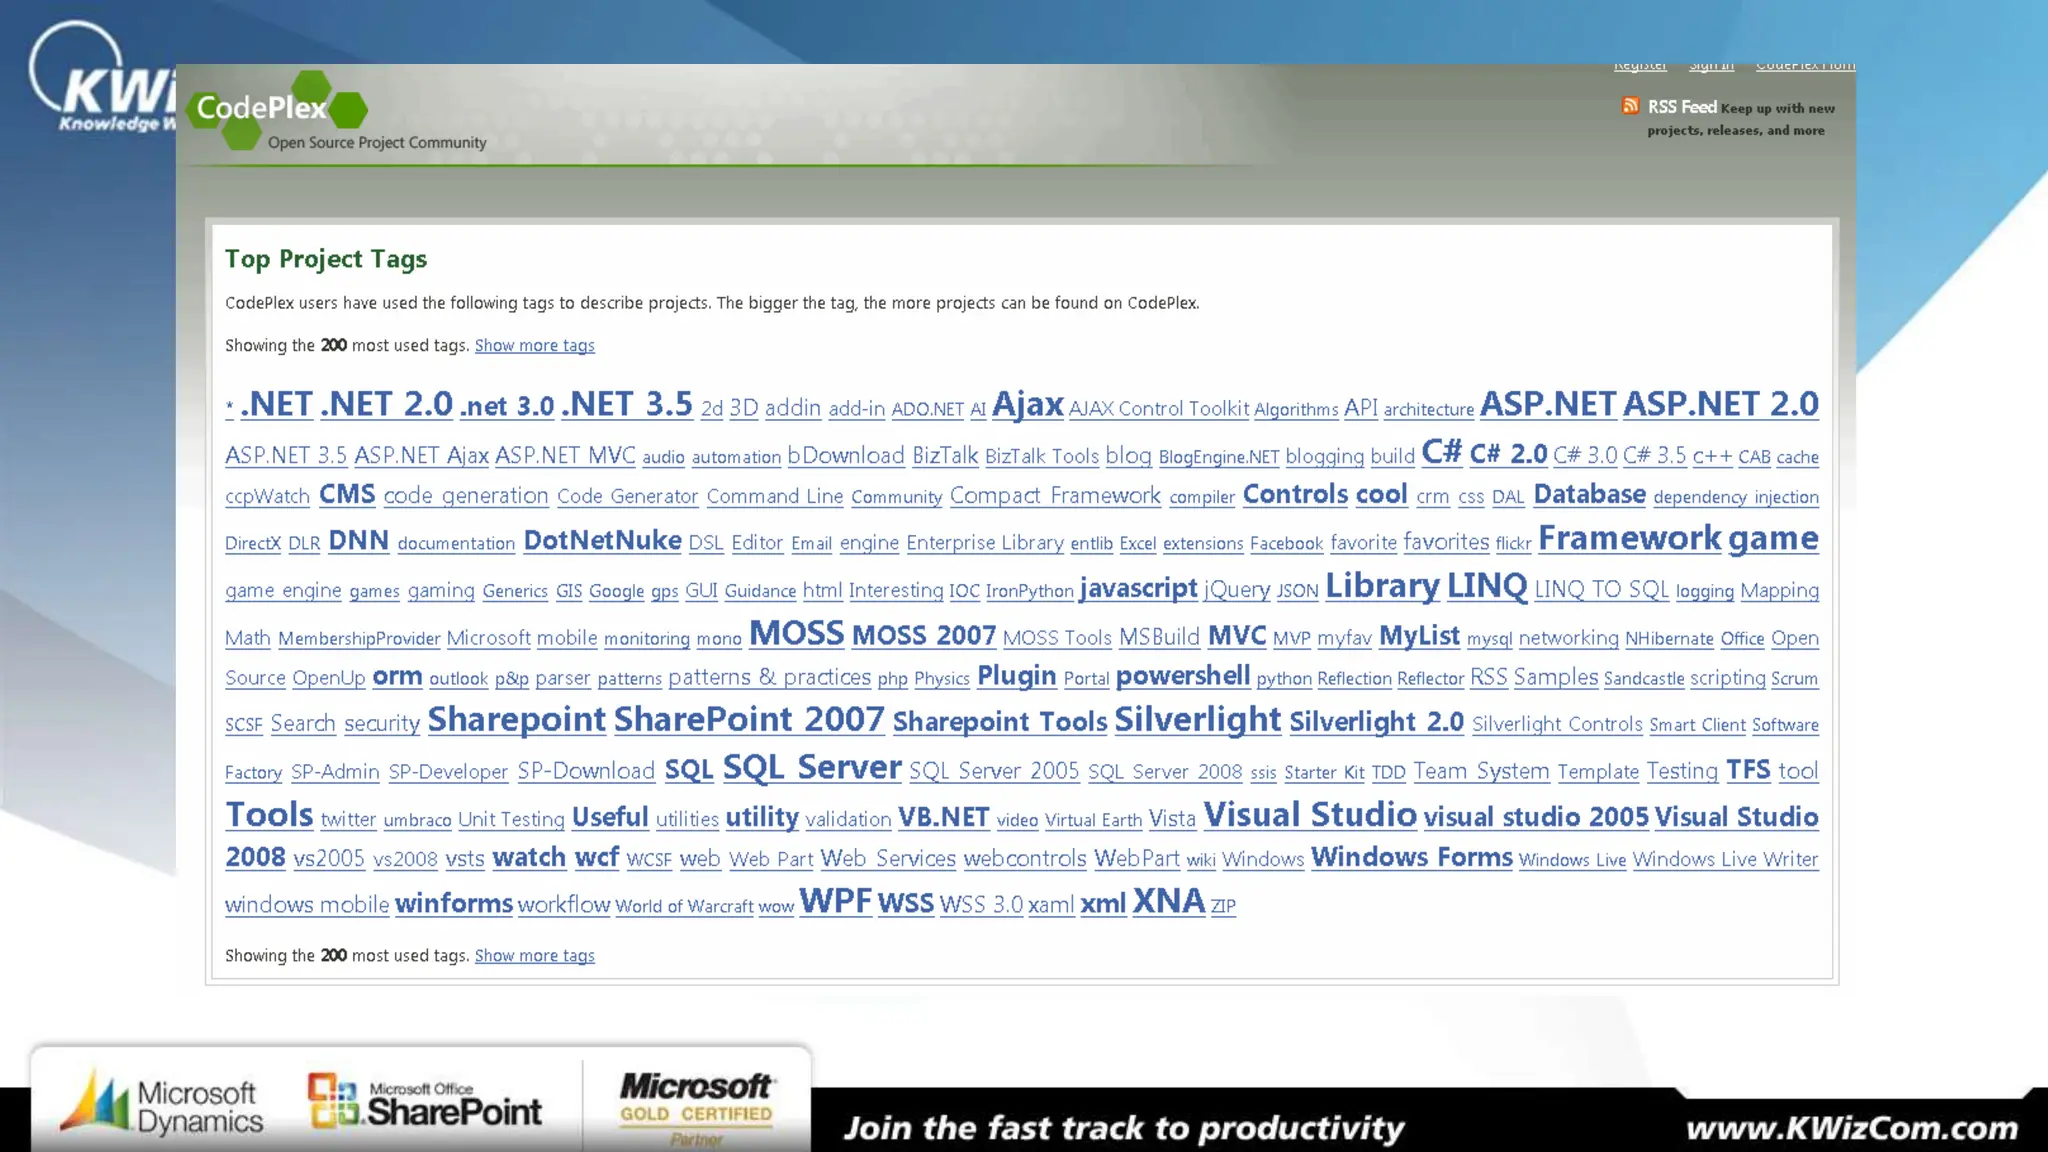
Task: Open the MOSS 2007 tag
Action: click(923, 635)
